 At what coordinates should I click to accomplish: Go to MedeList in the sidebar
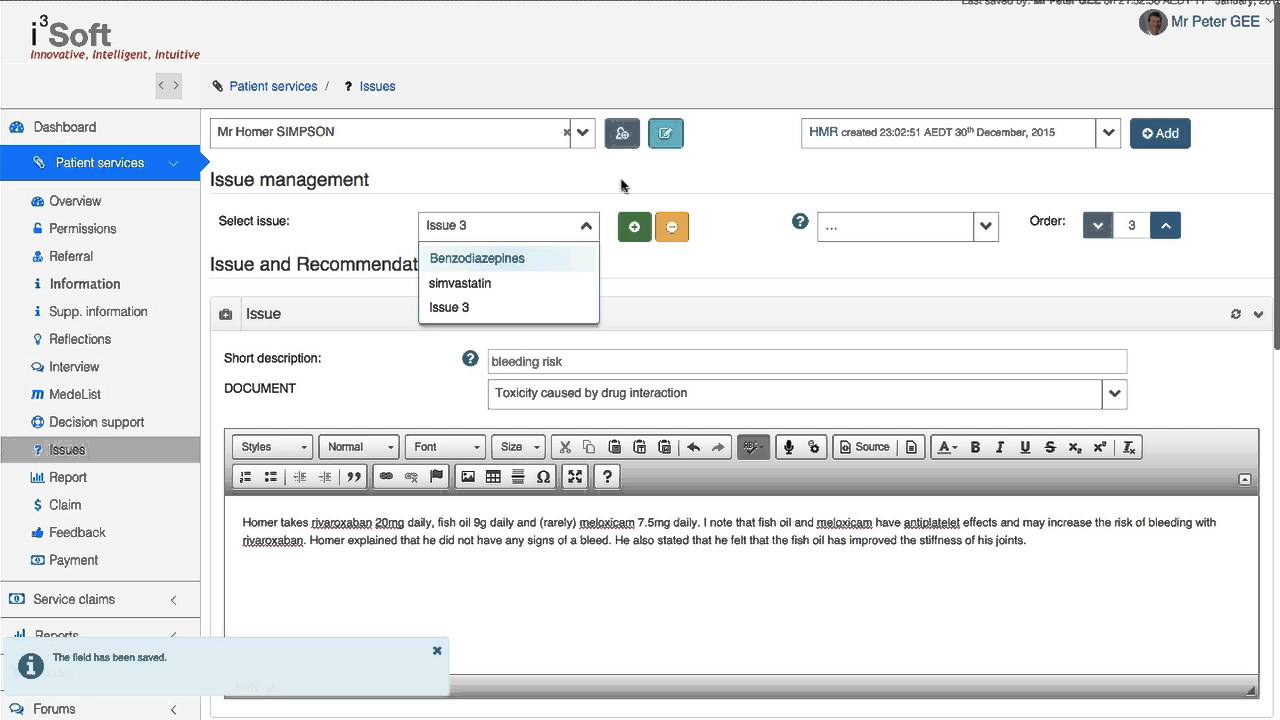[x=75, y=394]
